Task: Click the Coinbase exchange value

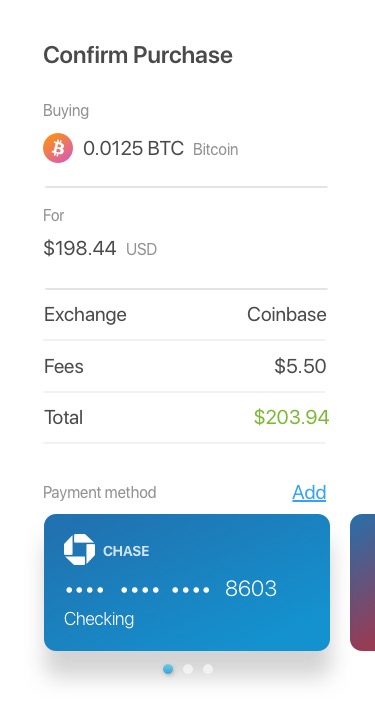Action: pos(287,315)
